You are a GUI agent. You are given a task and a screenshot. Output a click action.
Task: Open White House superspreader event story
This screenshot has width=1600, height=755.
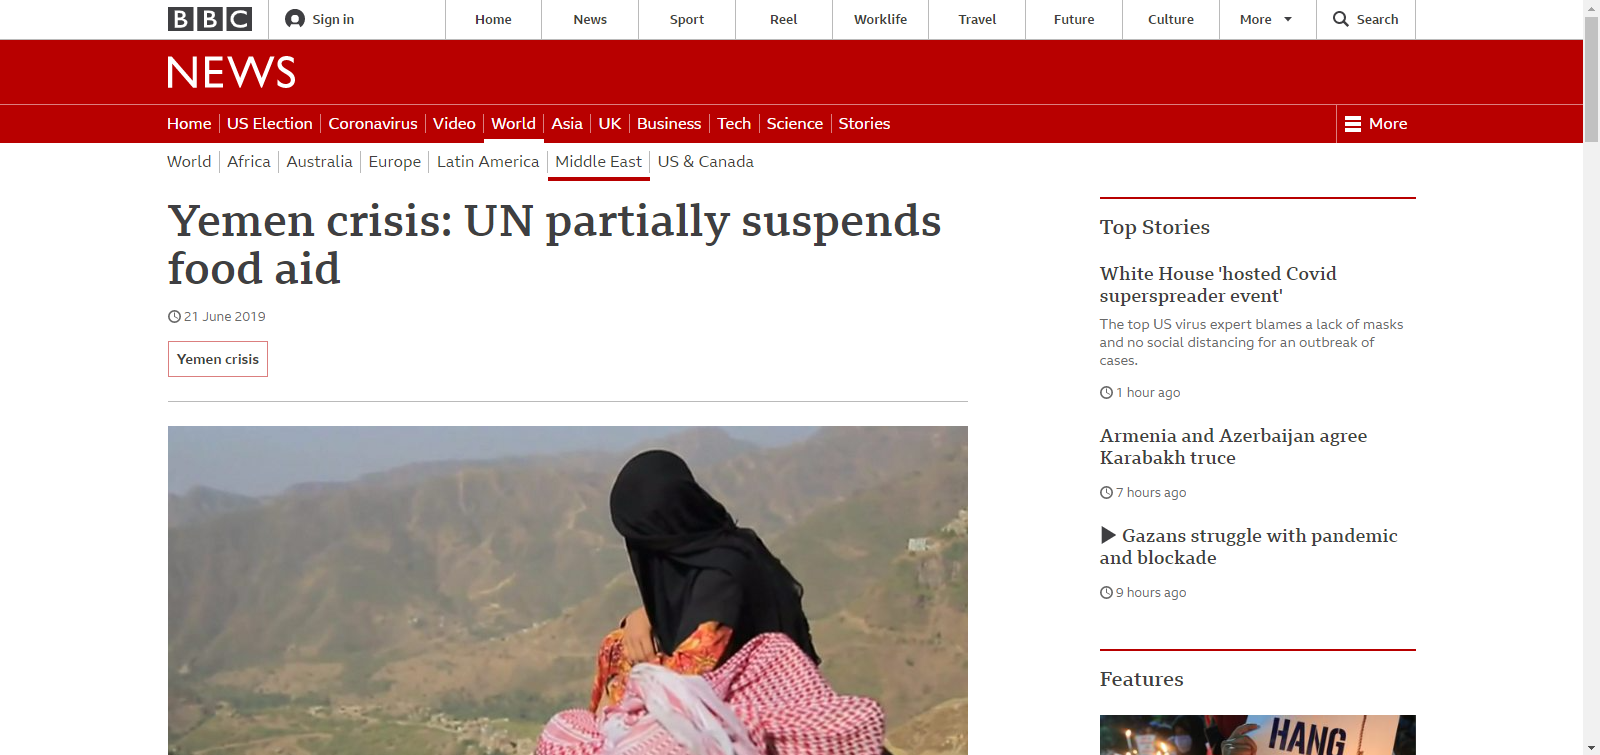click(1218, 285)
